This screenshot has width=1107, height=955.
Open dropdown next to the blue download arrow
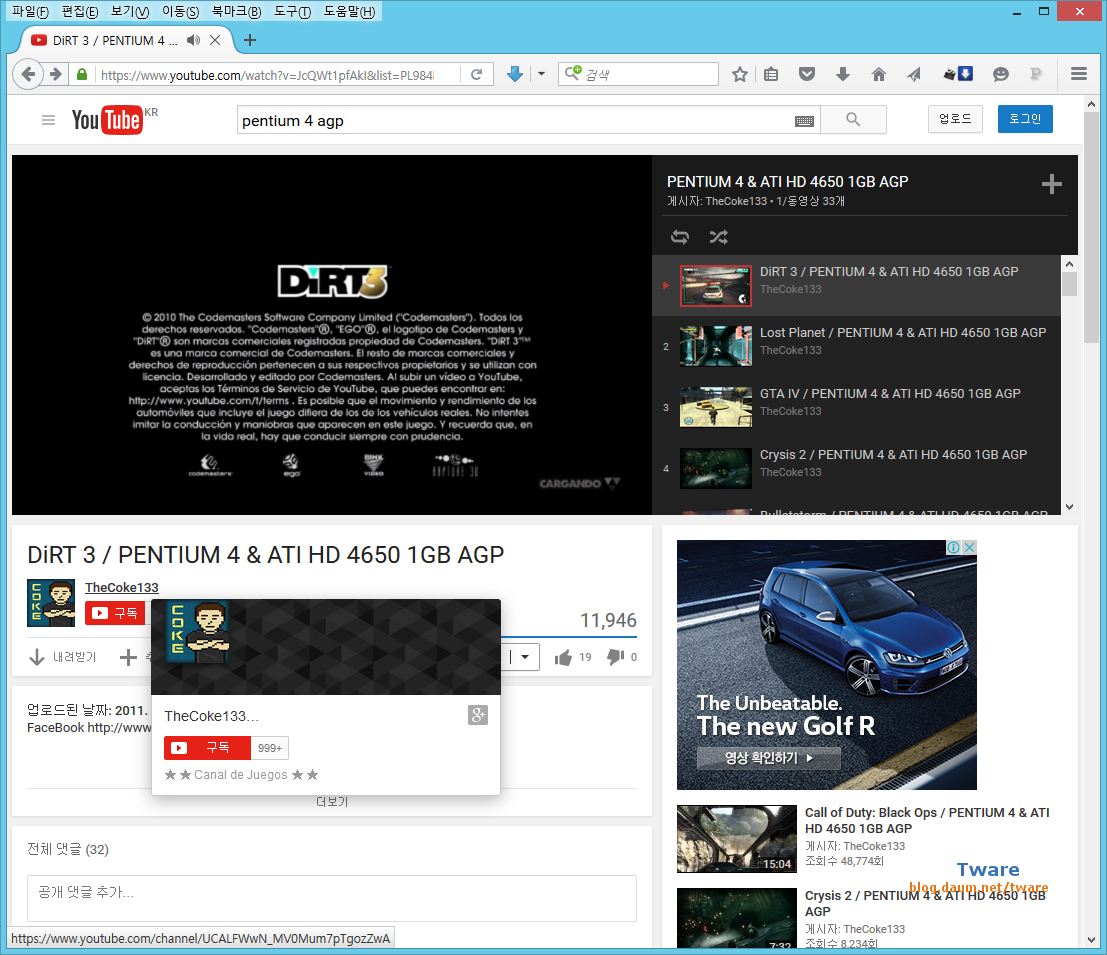click(541, 73)
